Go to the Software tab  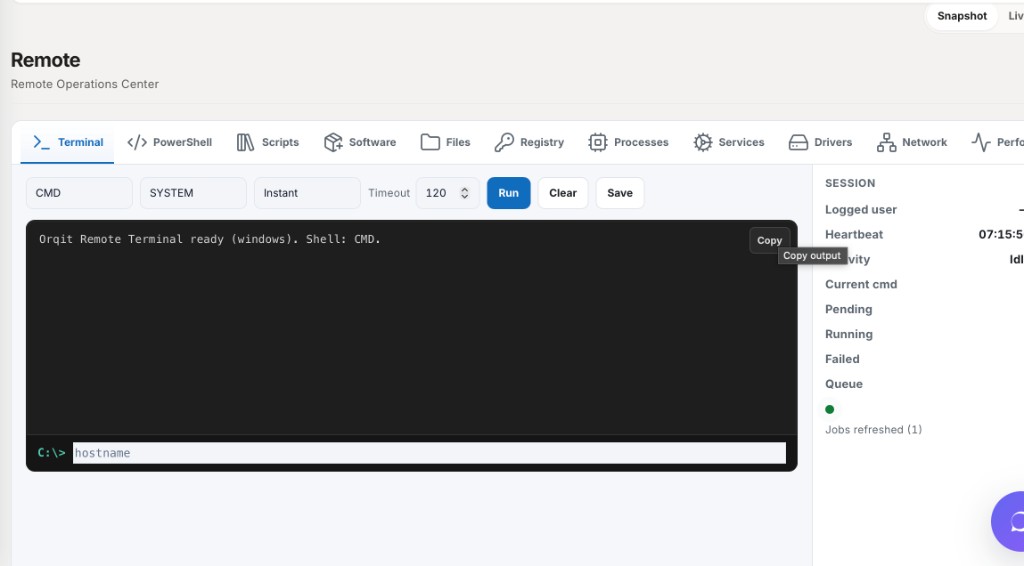point(360,142)
